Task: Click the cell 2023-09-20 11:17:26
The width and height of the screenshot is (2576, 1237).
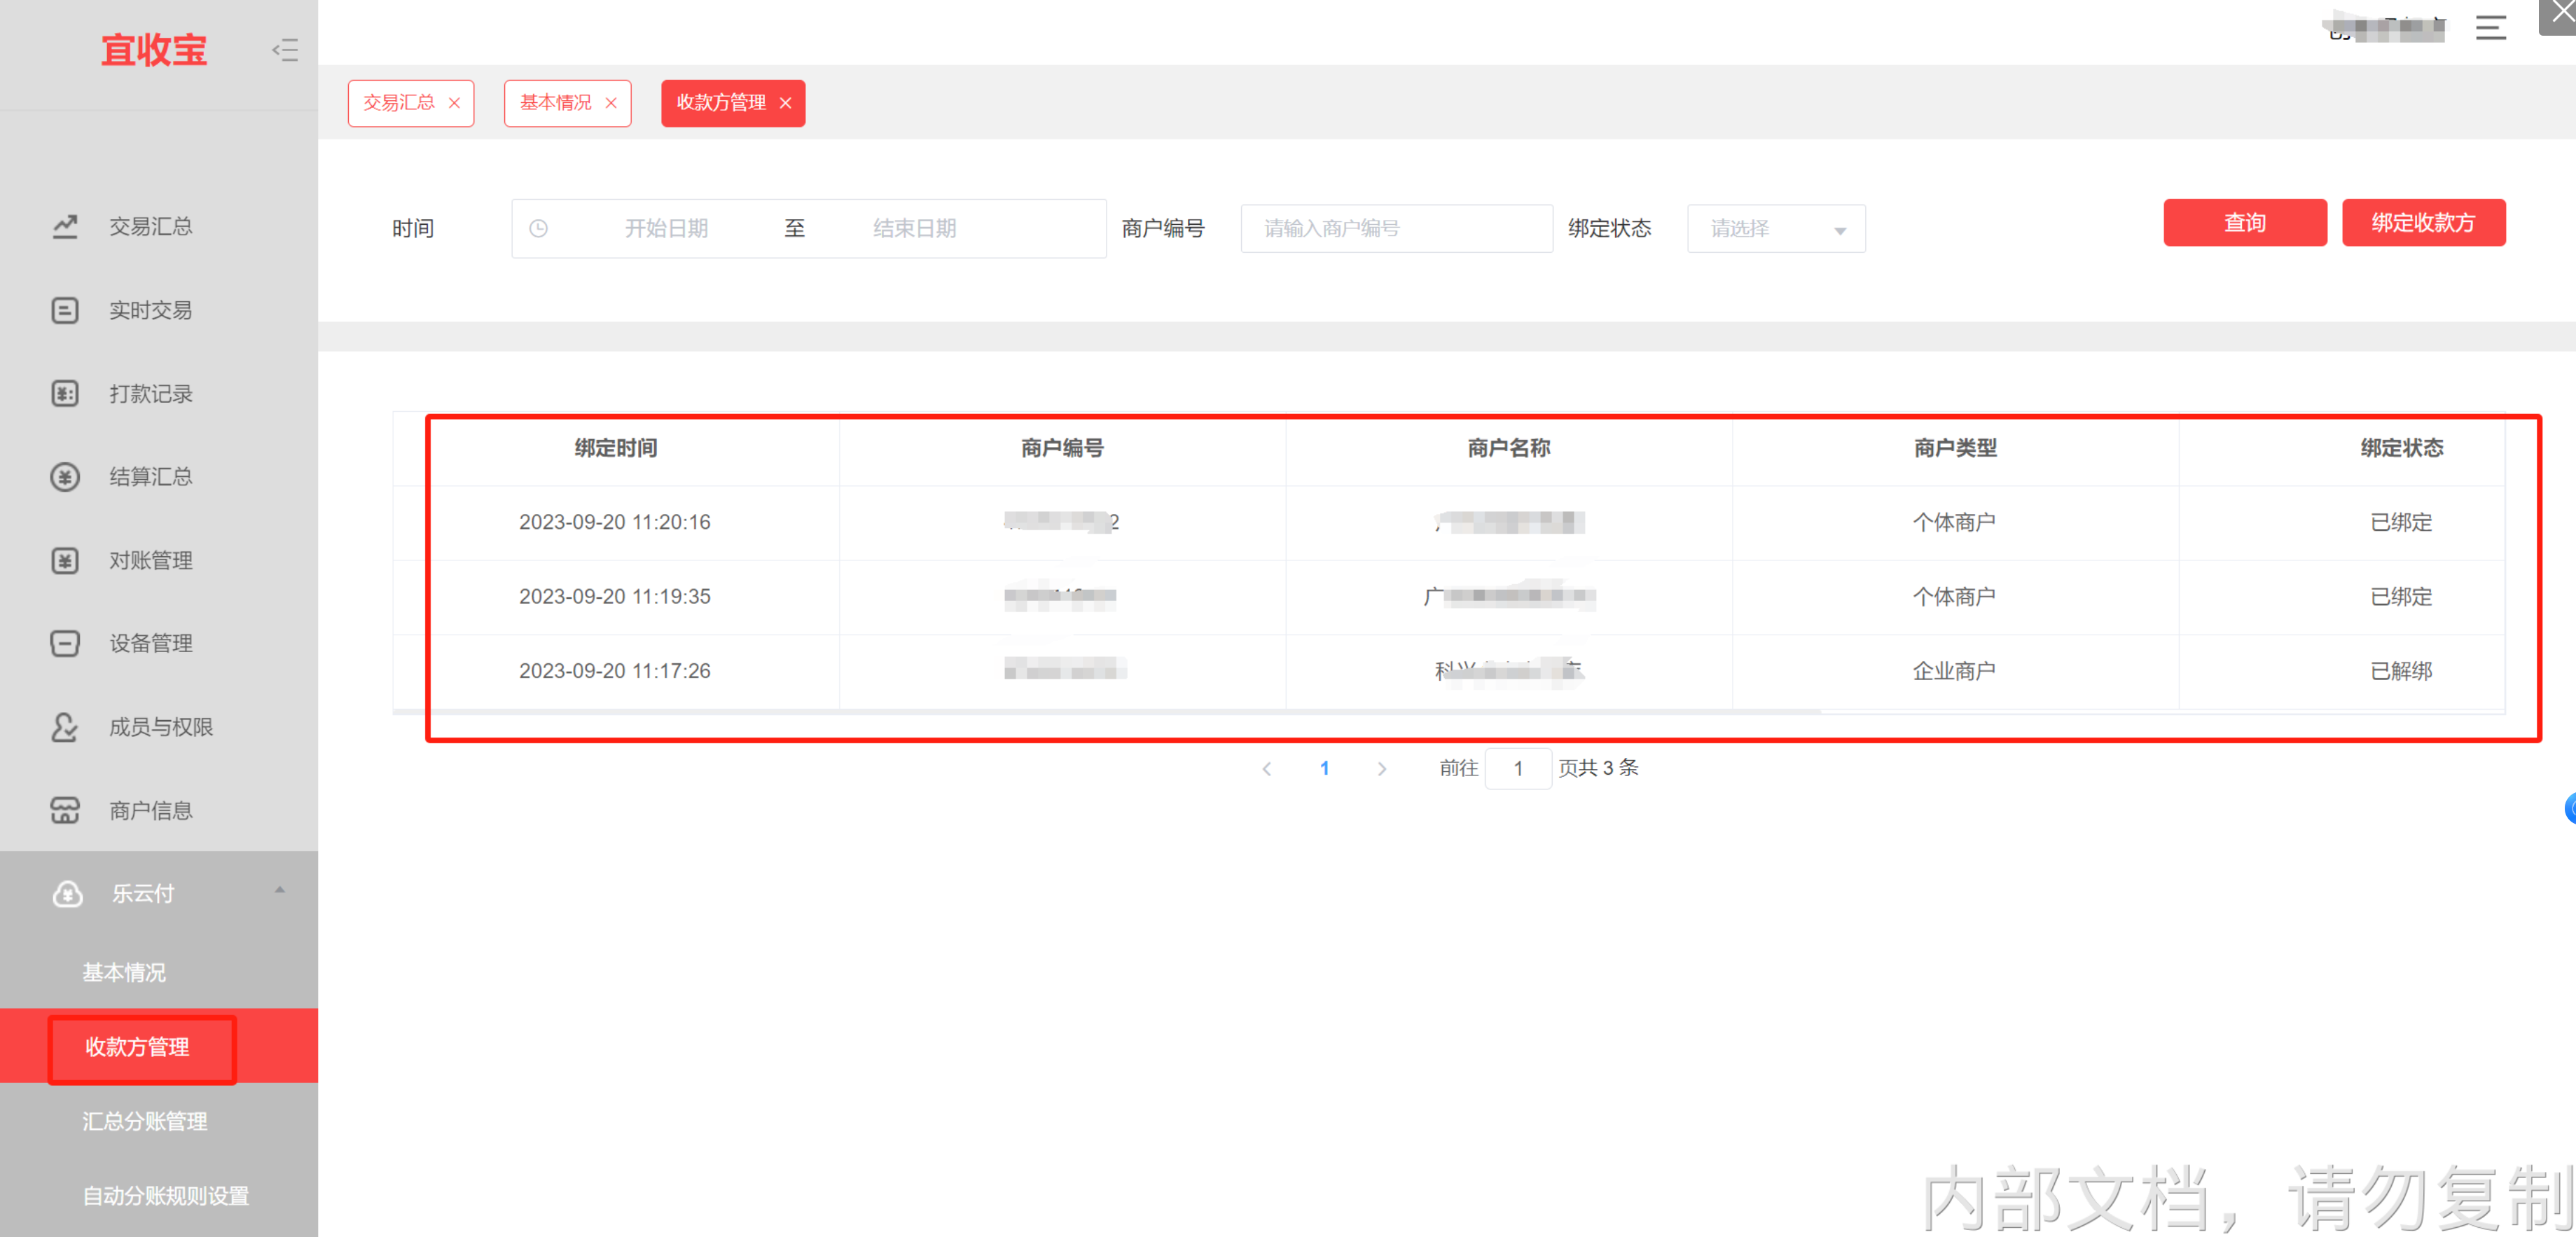Action: point(615,671)
